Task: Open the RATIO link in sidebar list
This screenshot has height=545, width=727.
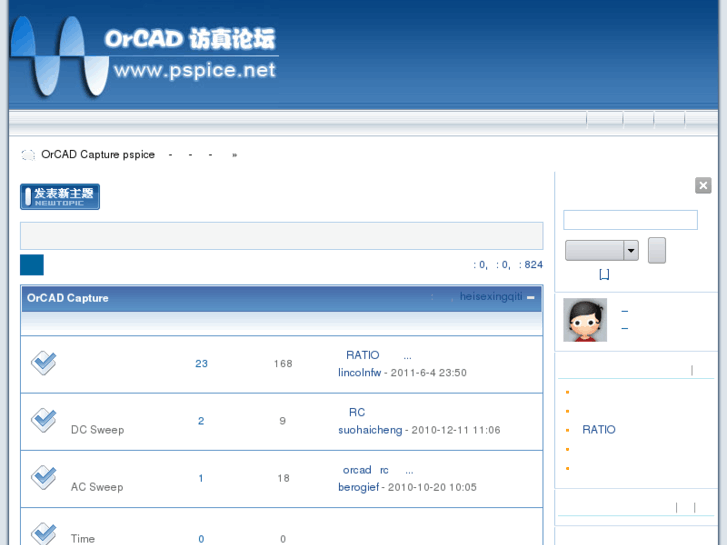Action: 599,430
